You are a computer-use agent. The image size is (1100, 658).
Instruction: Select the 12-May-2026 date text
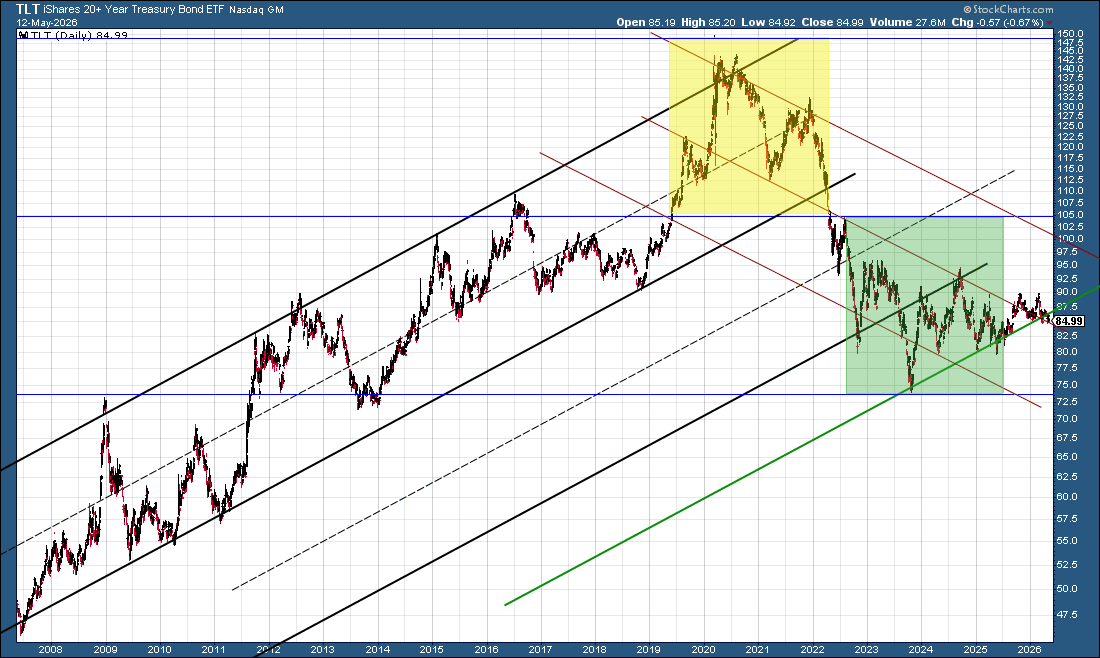pos(47,22)
